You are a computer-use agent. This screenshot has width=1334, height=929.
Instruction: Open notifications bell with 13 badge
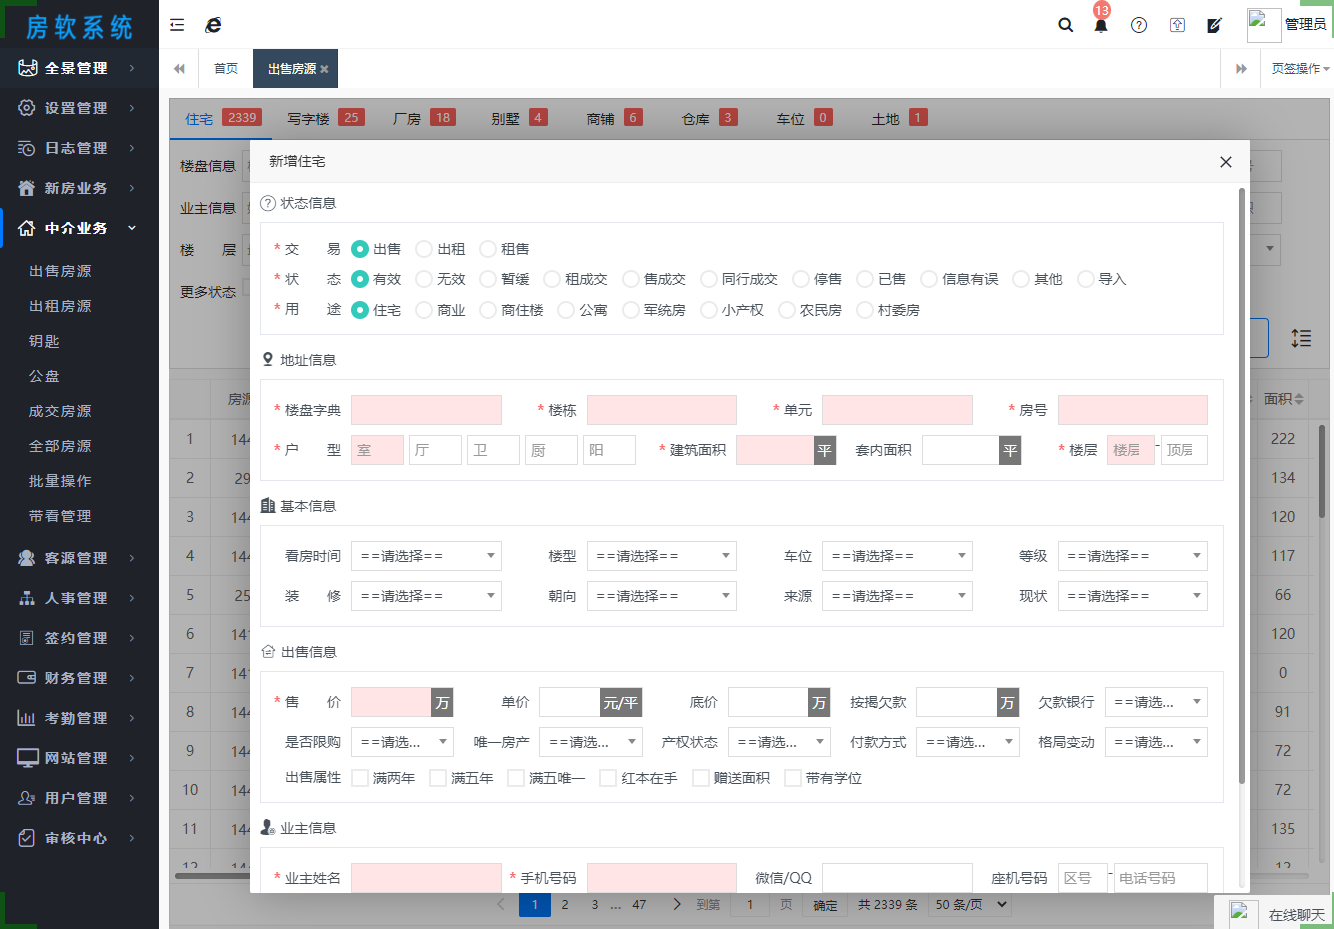pyautogui.click(x=1101, y=24)
